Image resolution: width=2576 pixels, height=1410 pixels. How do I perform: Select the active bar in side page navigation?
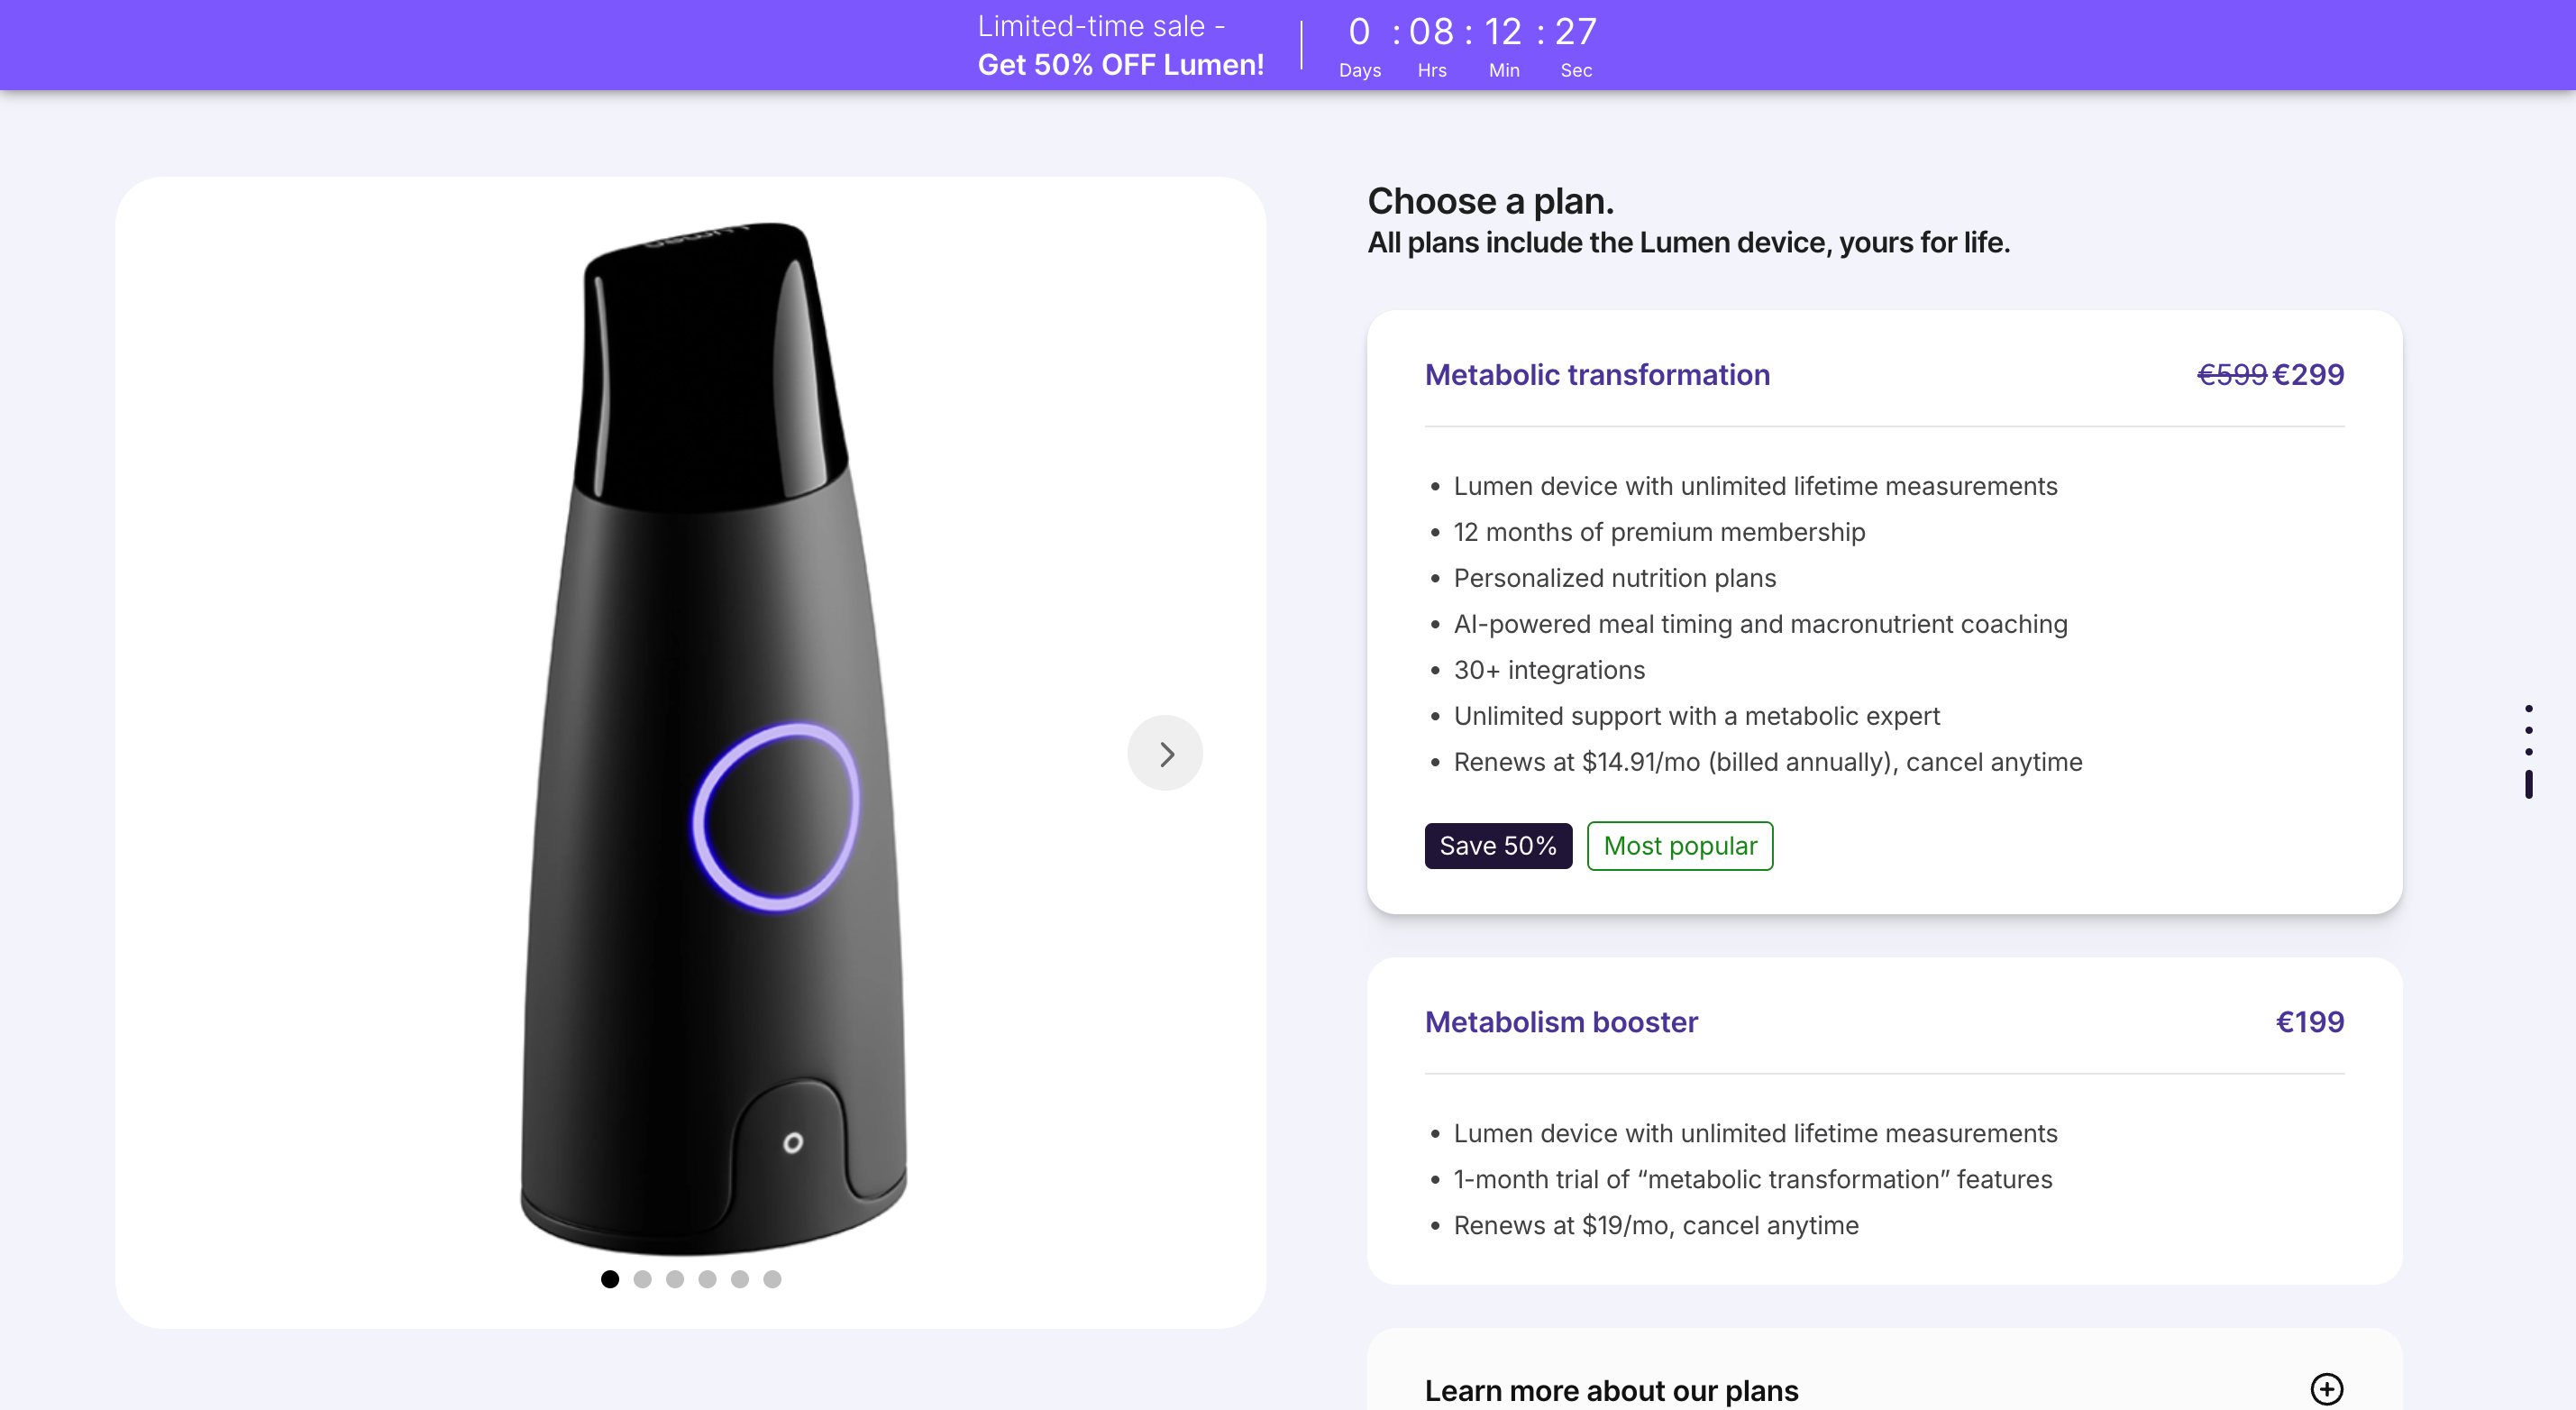click(2529, 784)
